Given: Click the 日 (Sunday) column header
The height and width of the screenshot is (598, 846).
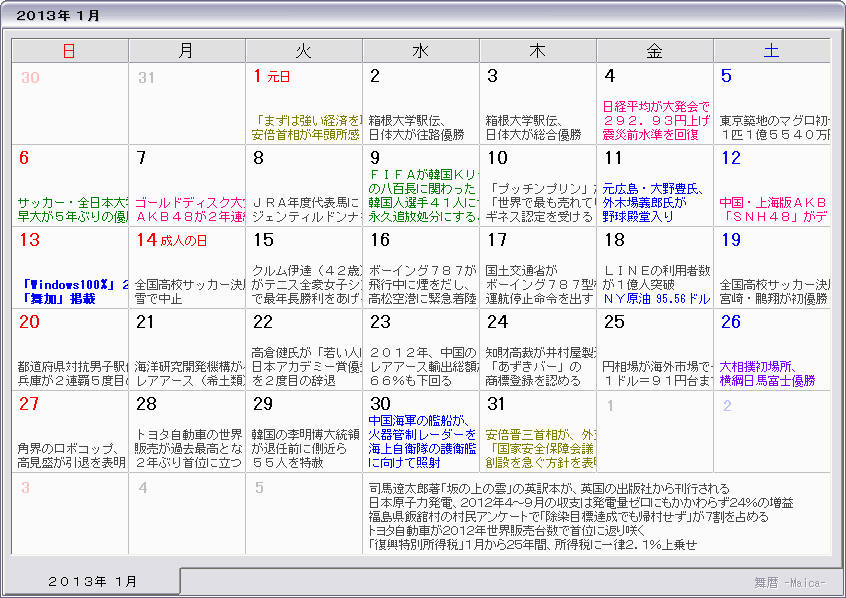Looking at the screenshot, I should pos(70,51).
